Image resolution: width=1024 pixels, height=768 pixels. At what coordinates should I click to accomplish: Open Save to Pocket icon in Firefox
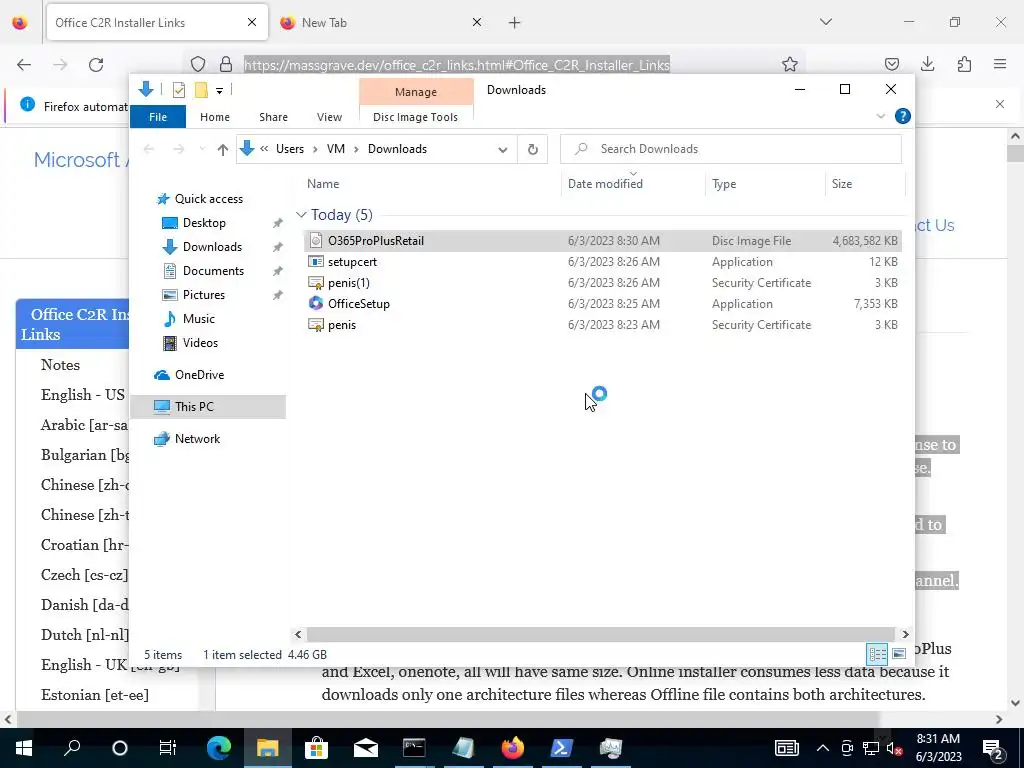(891, 64)
